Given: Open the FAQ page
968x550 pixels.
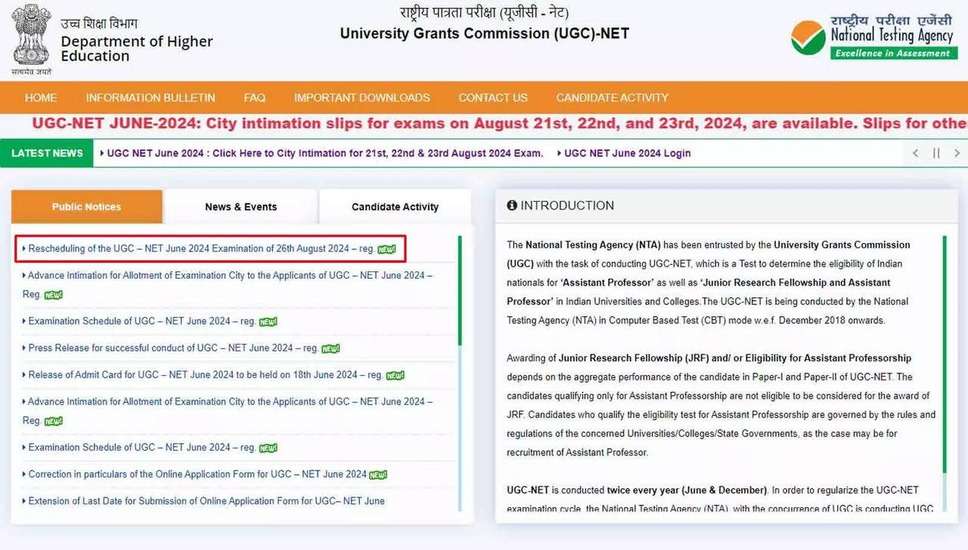Looking at the screenshot, I should (254, 98).
